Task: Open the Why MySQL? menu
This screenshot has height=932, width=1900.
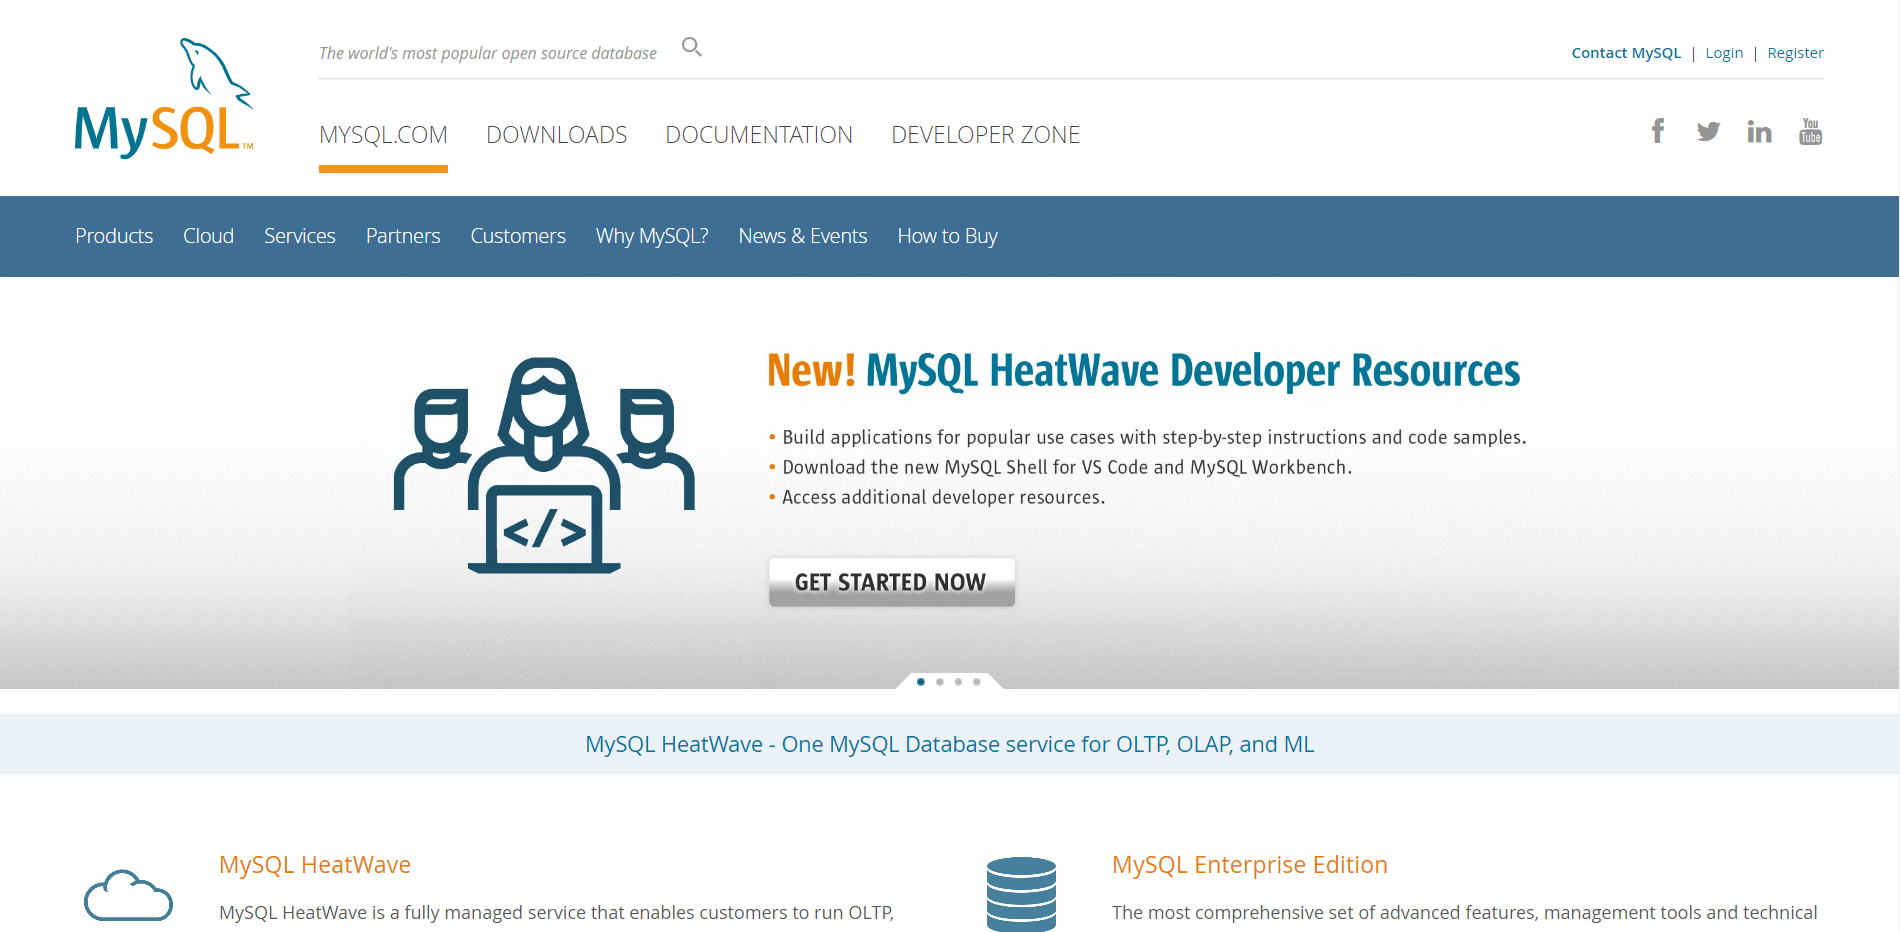Action: pos(651,236)
